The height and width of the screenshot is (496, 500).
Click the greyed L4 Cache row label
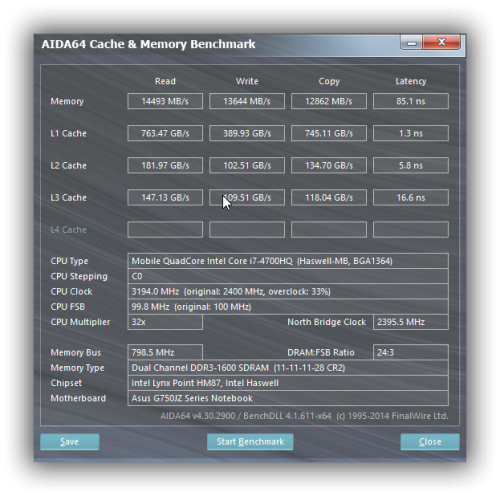68,230
